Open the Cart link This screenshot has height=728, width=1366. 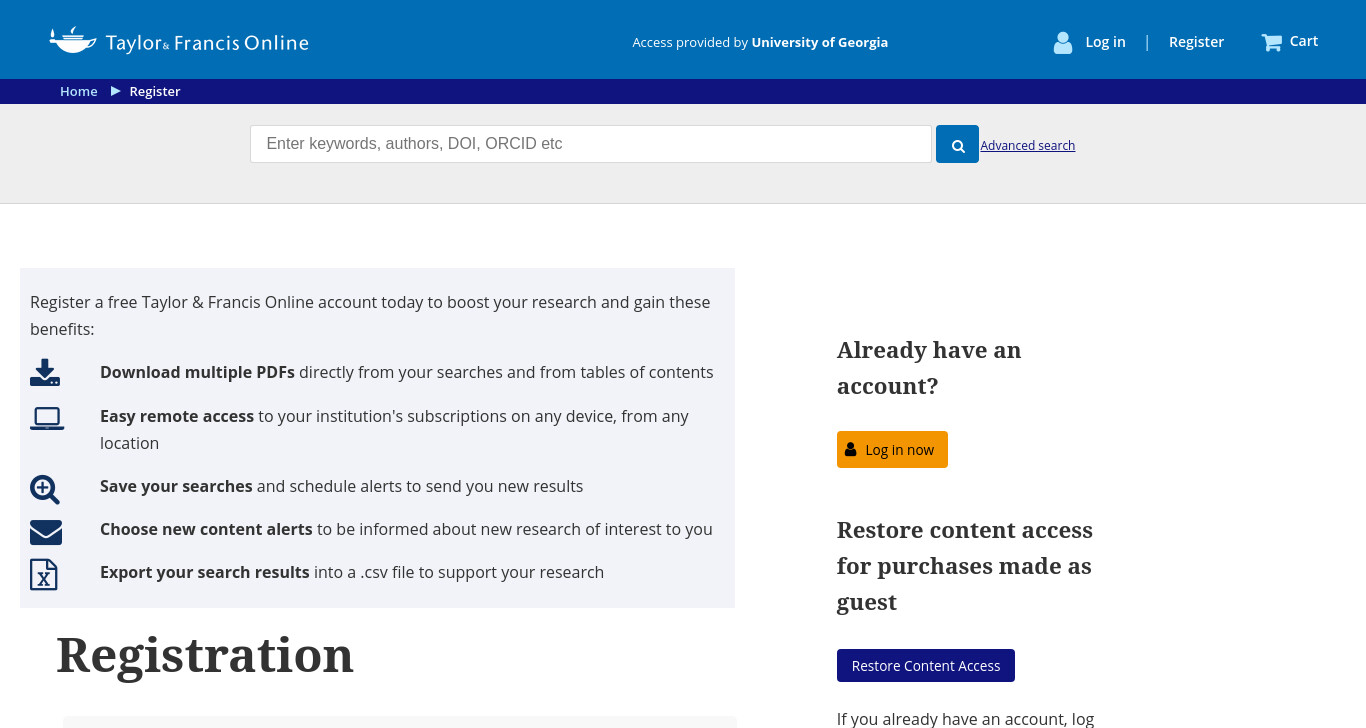[1304, 41]
